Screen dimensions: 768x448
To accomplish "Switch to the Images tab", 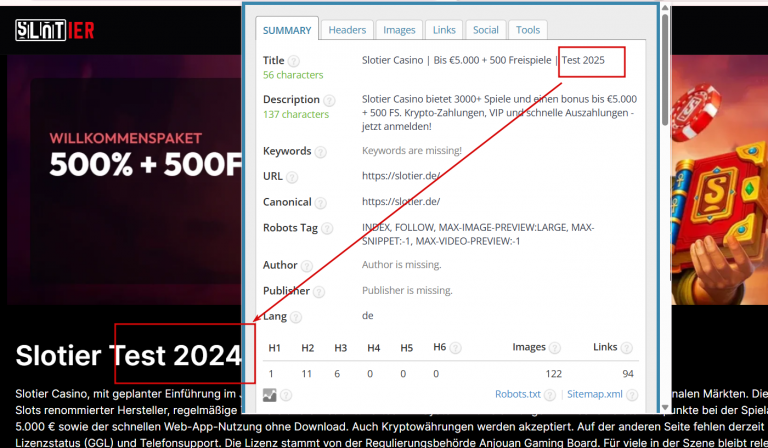I will 399,30.
